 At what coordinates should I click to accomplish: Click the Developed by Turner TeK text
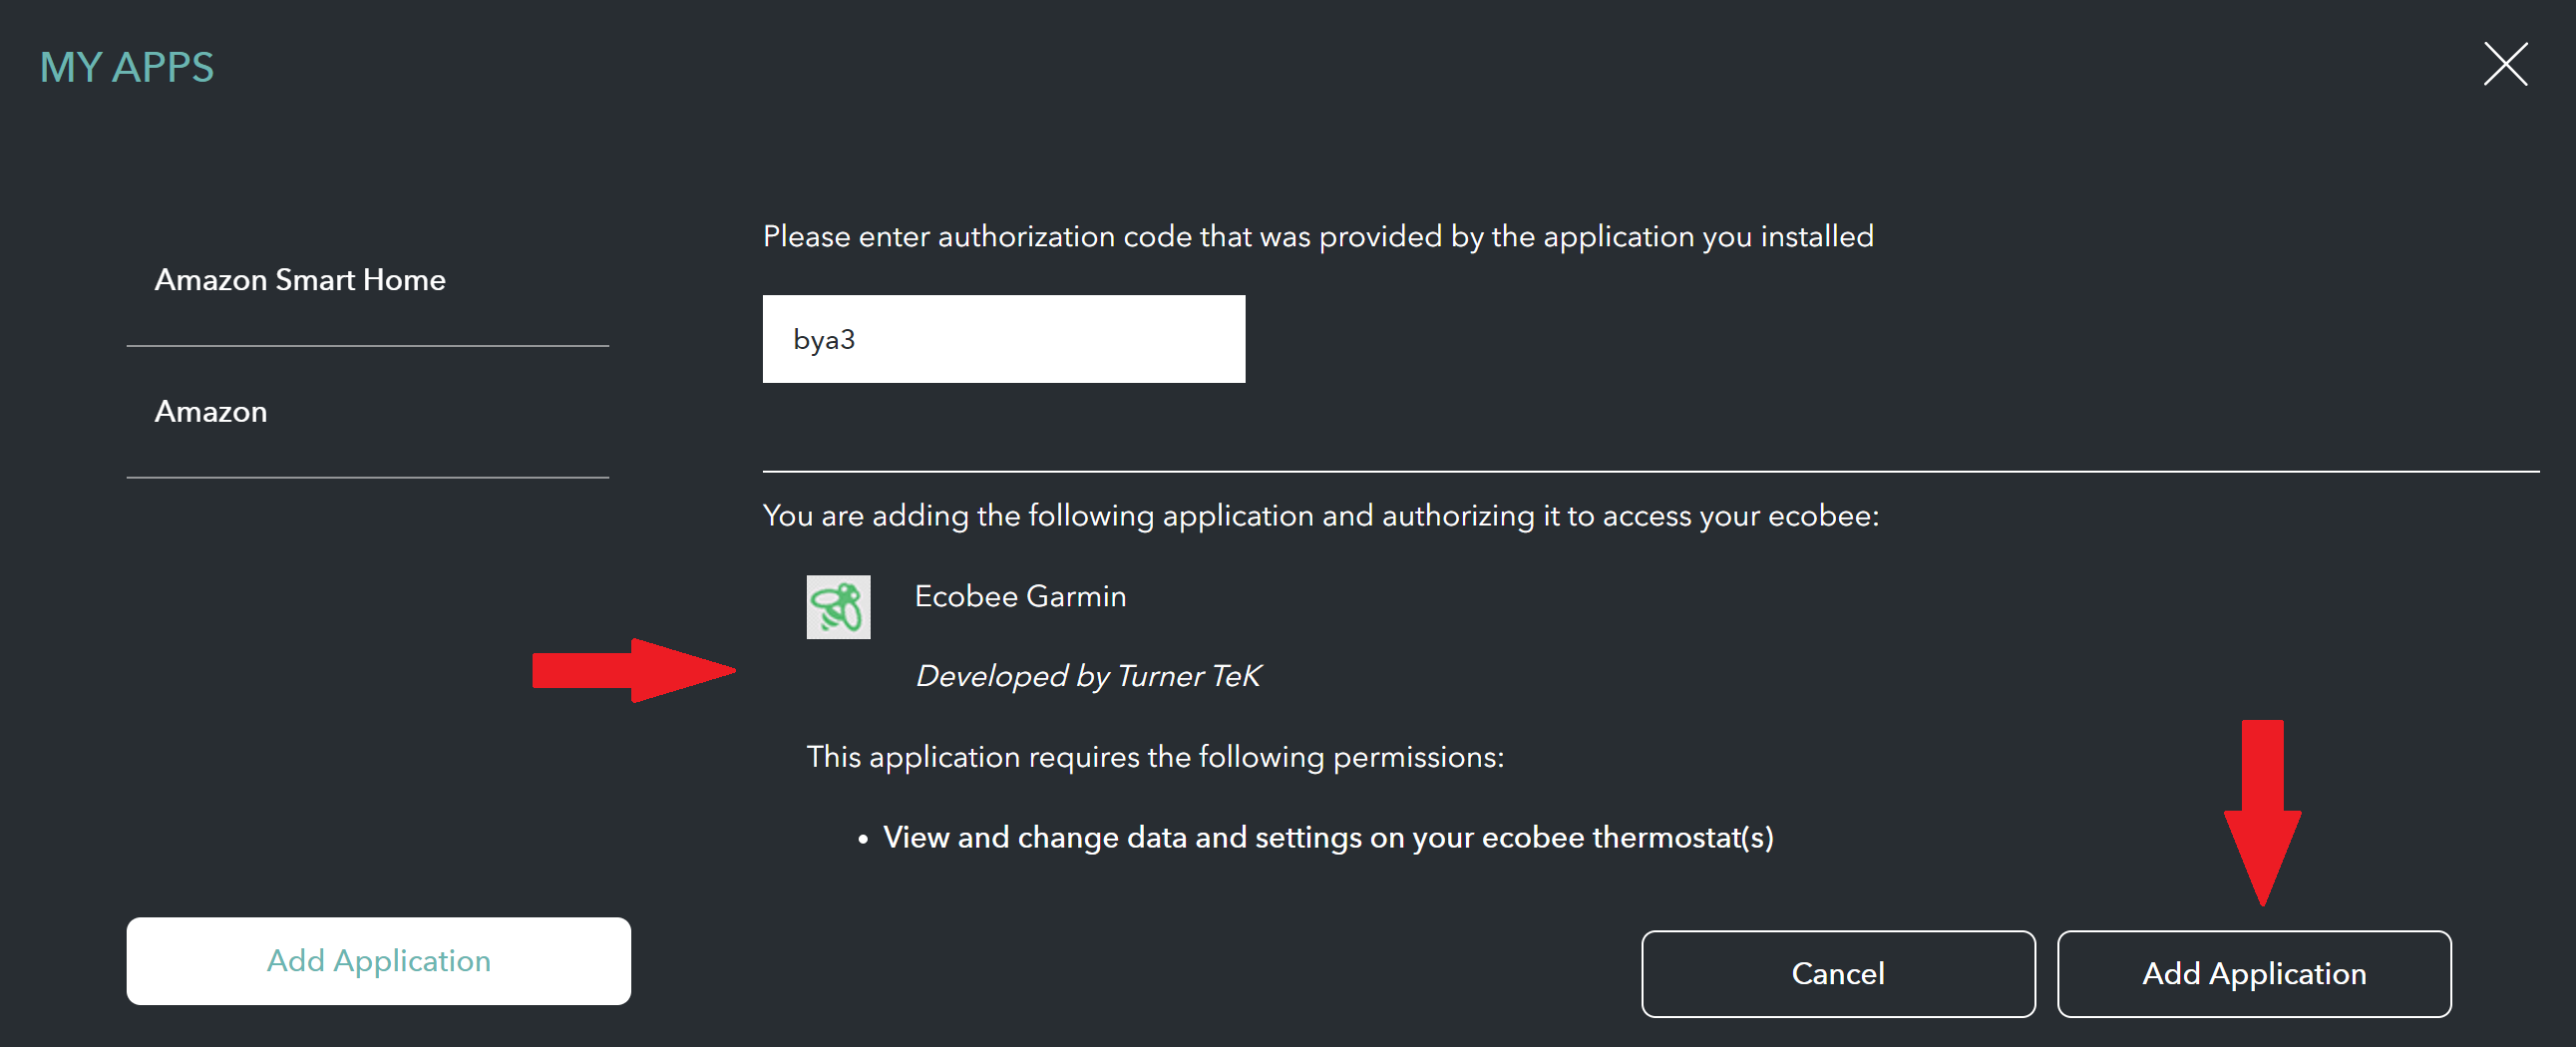(1088, 676)
